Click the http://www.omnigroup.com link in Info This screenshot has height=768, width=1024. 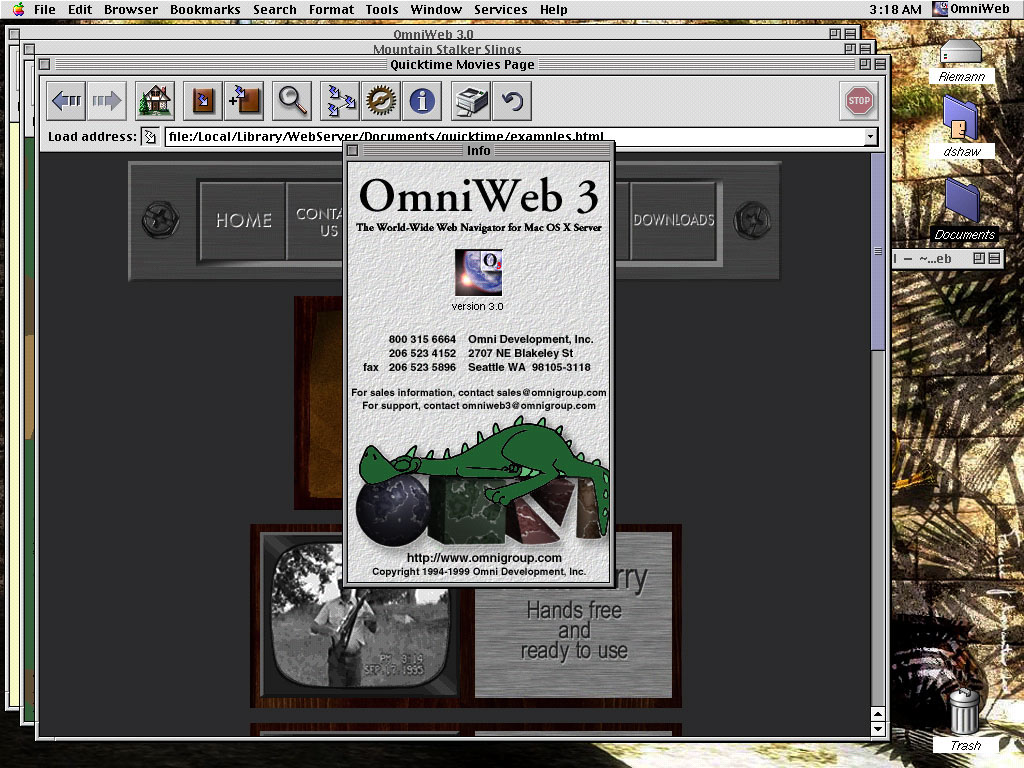click(x=484, y=558)
